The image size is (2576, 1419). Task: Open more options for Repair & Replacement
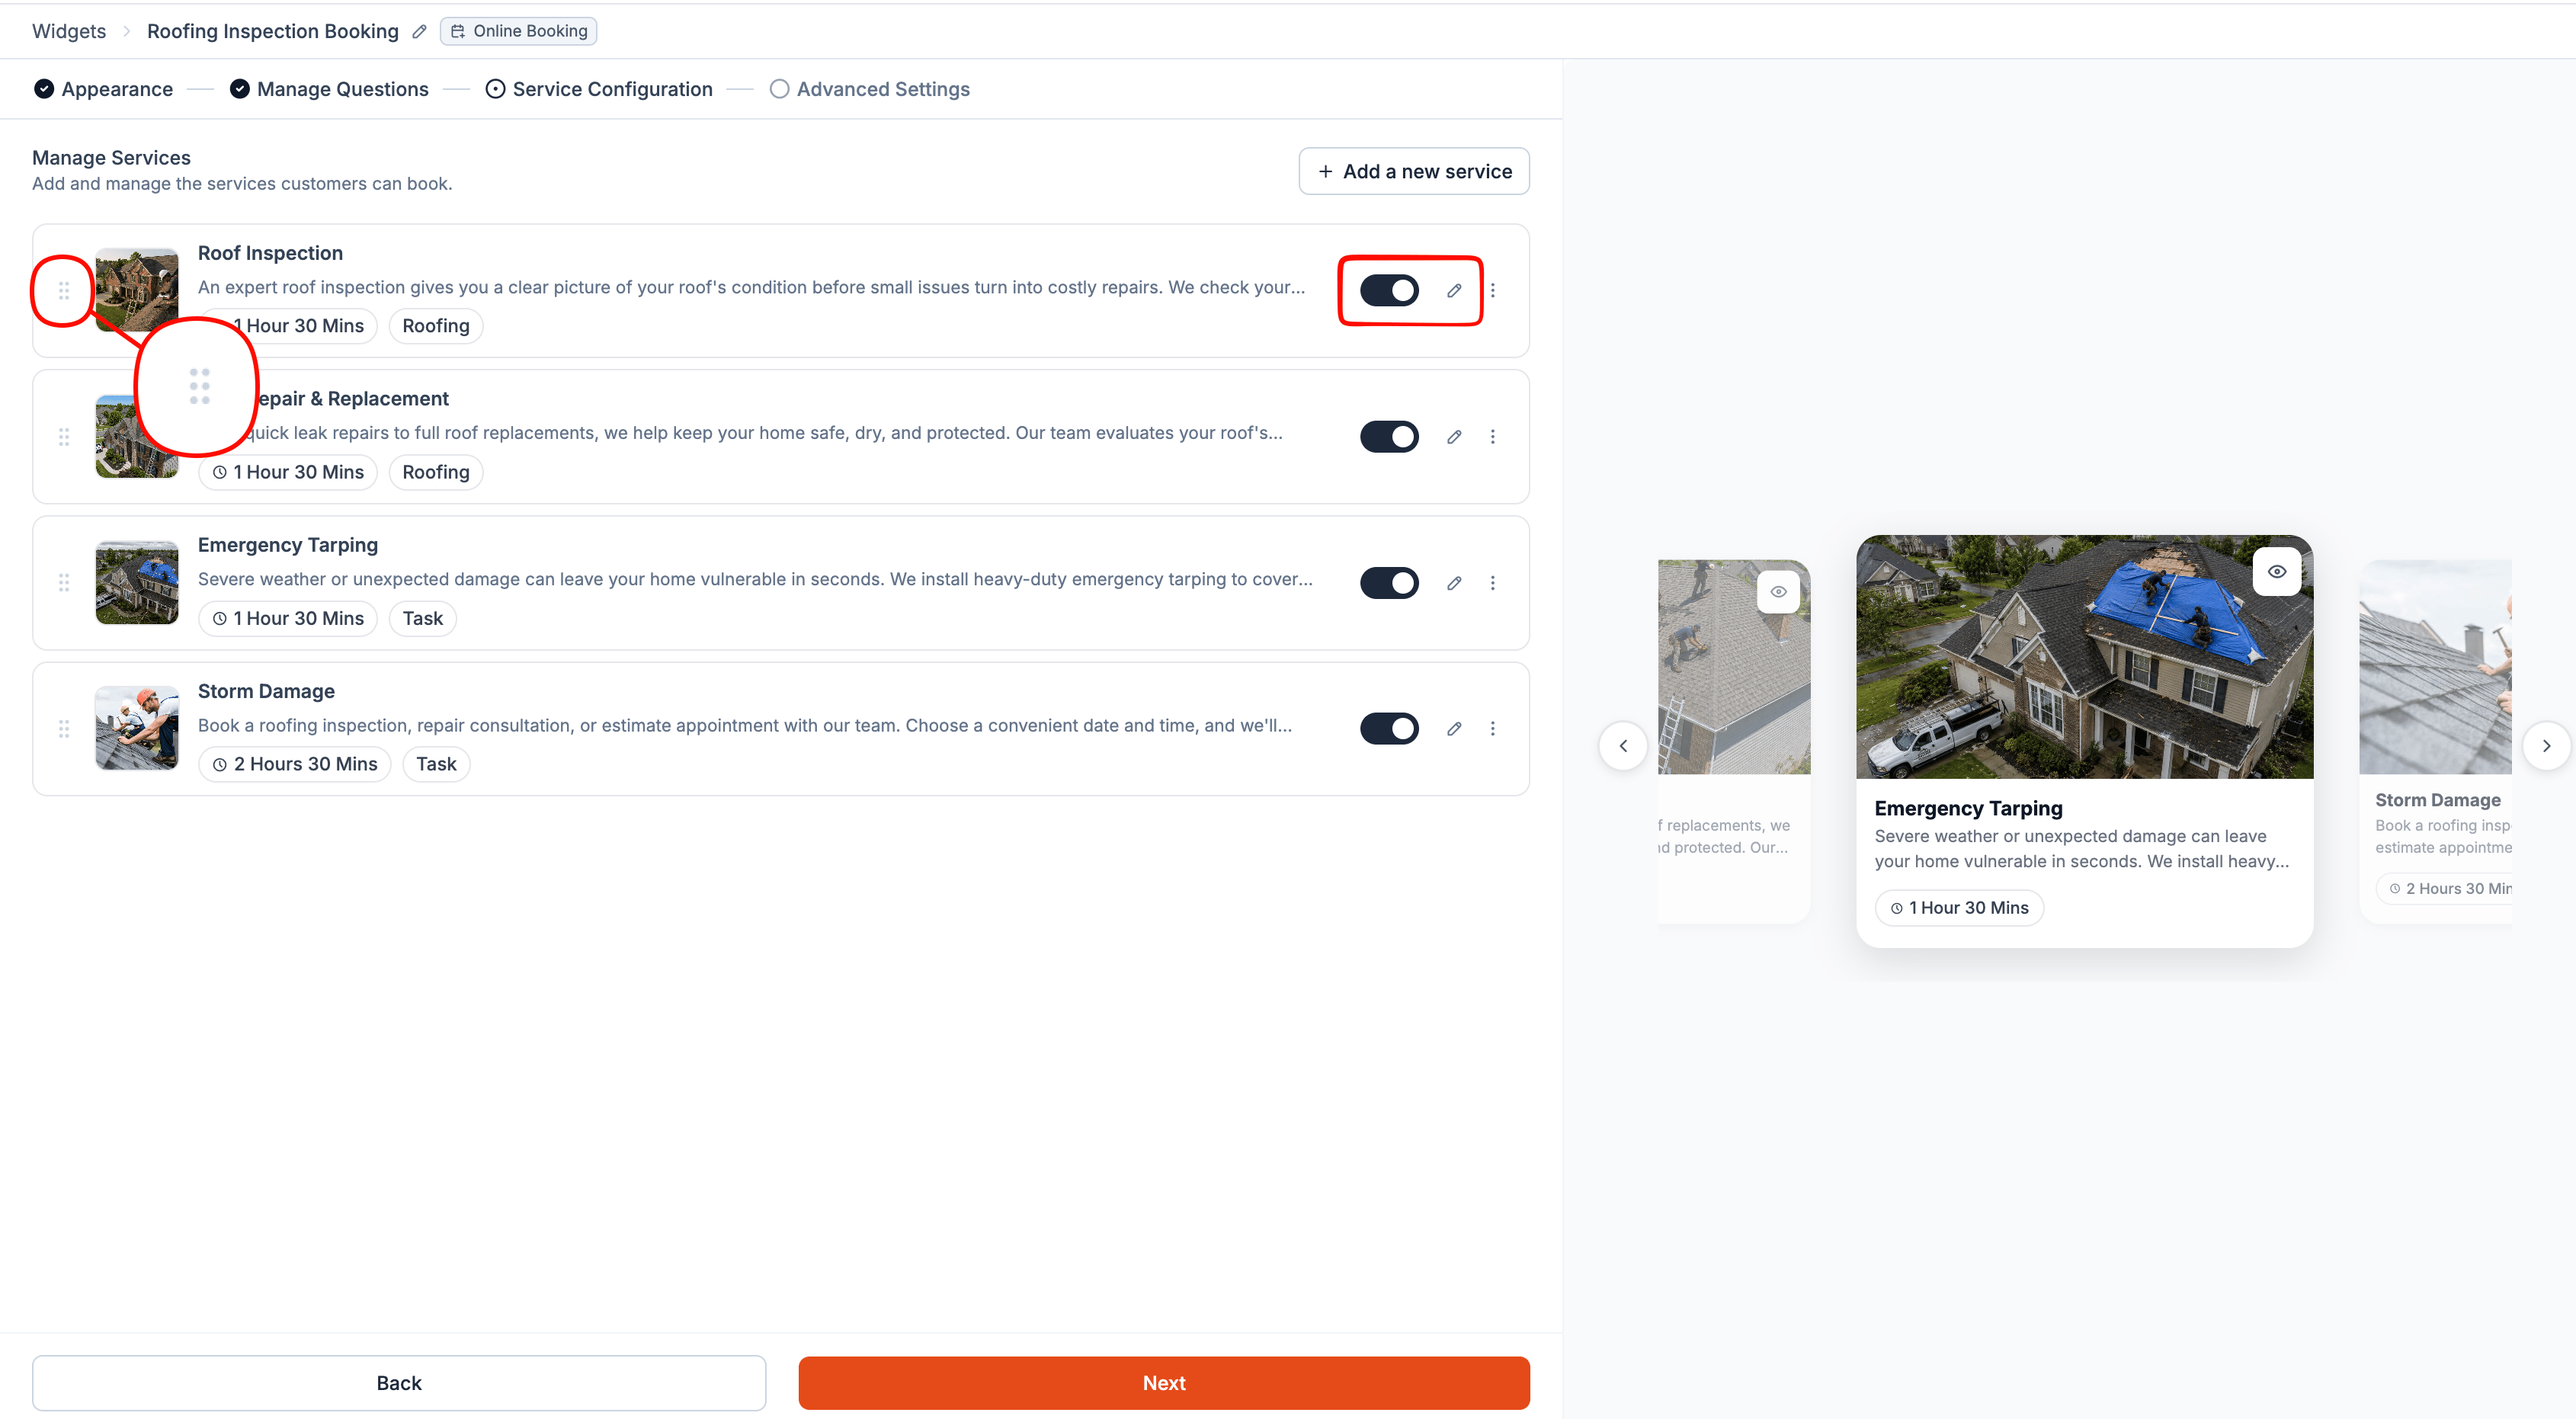(x=1493, y=437)
